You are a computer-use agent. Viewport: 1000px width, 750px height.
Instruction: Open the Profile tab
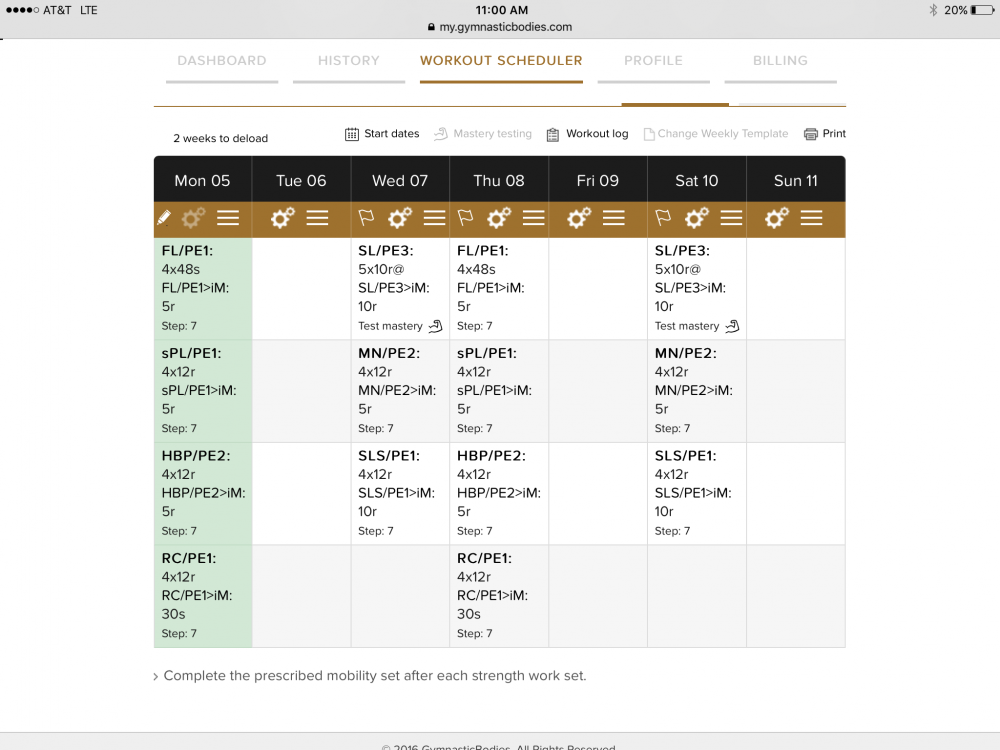coord(654,61)
